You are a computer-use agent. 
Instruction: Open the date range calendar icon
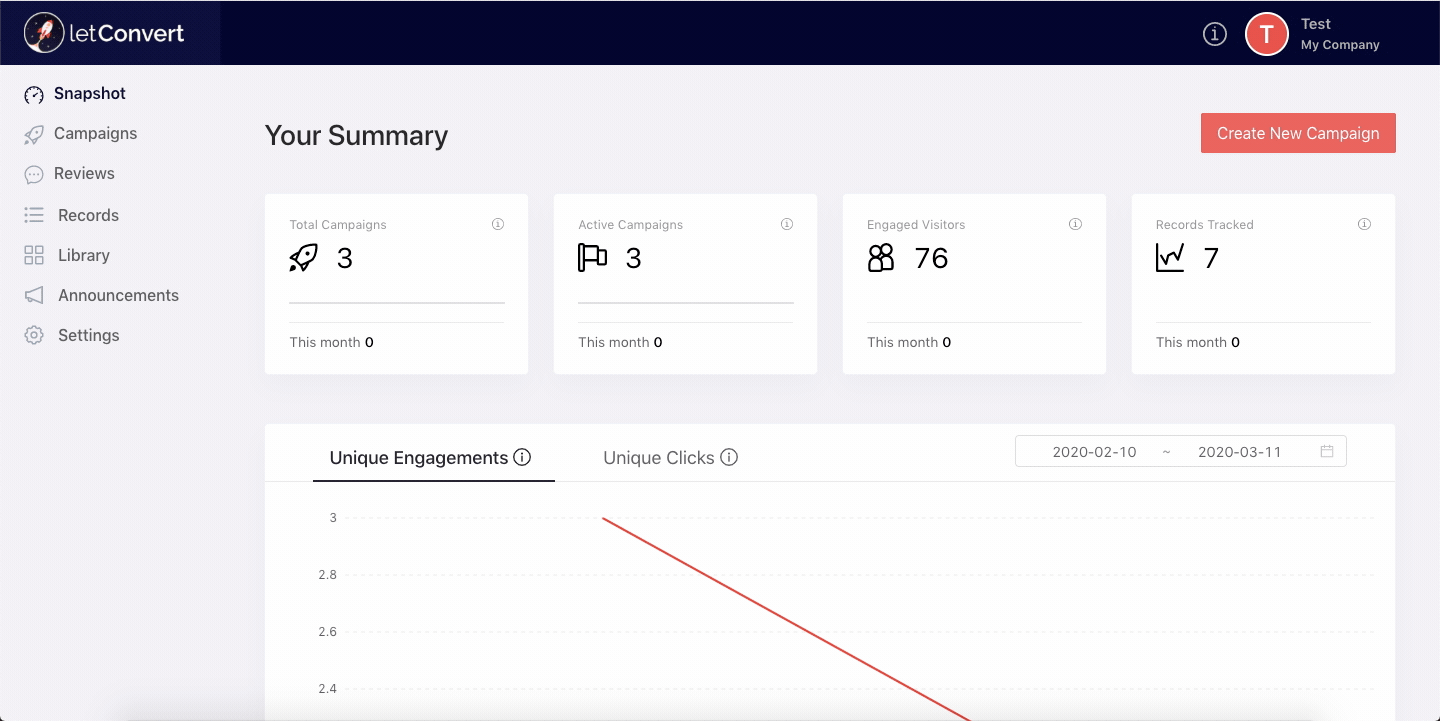coord(1327,451)
